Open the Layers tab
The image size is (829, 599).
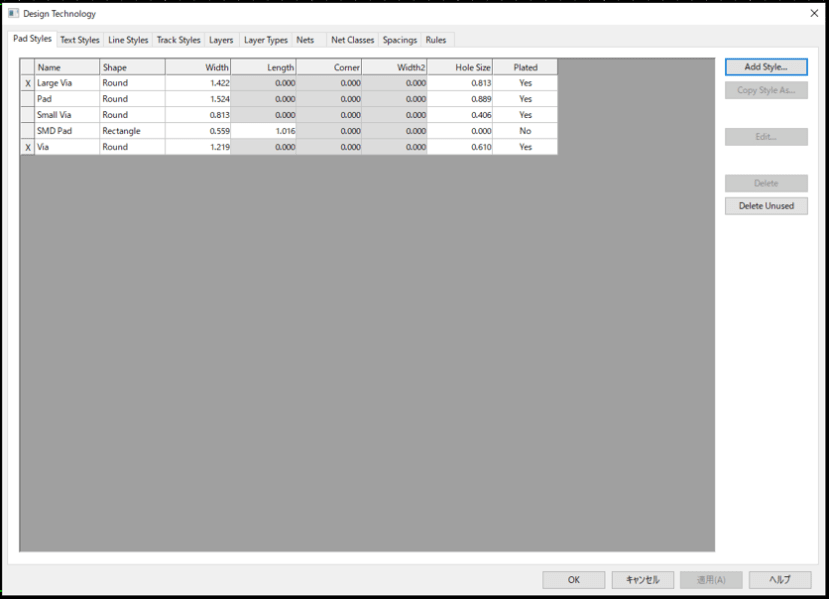pyautogui.click(x=221, y=40)
